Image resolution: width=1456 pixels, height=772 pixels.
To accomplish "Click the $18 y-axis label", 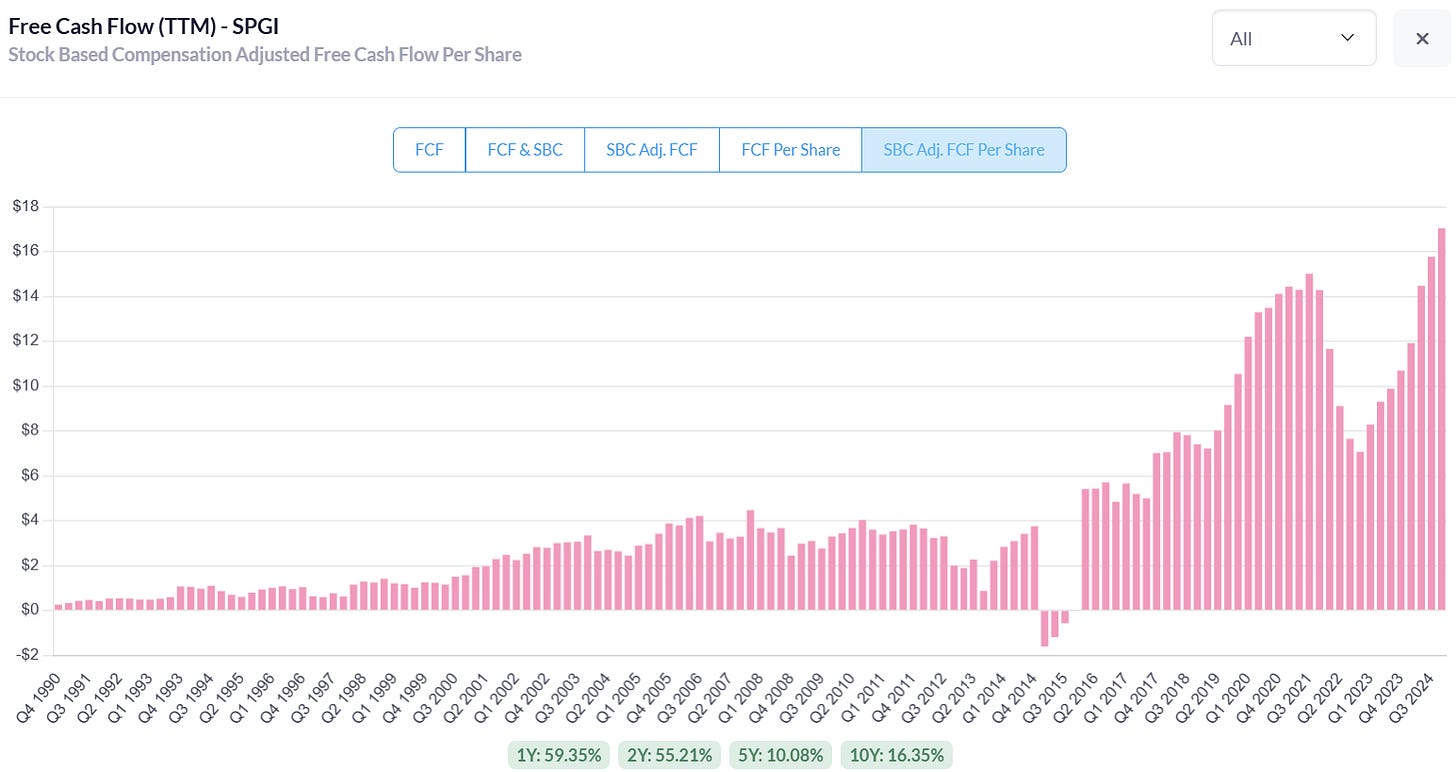I will click(x=24, y=206).
